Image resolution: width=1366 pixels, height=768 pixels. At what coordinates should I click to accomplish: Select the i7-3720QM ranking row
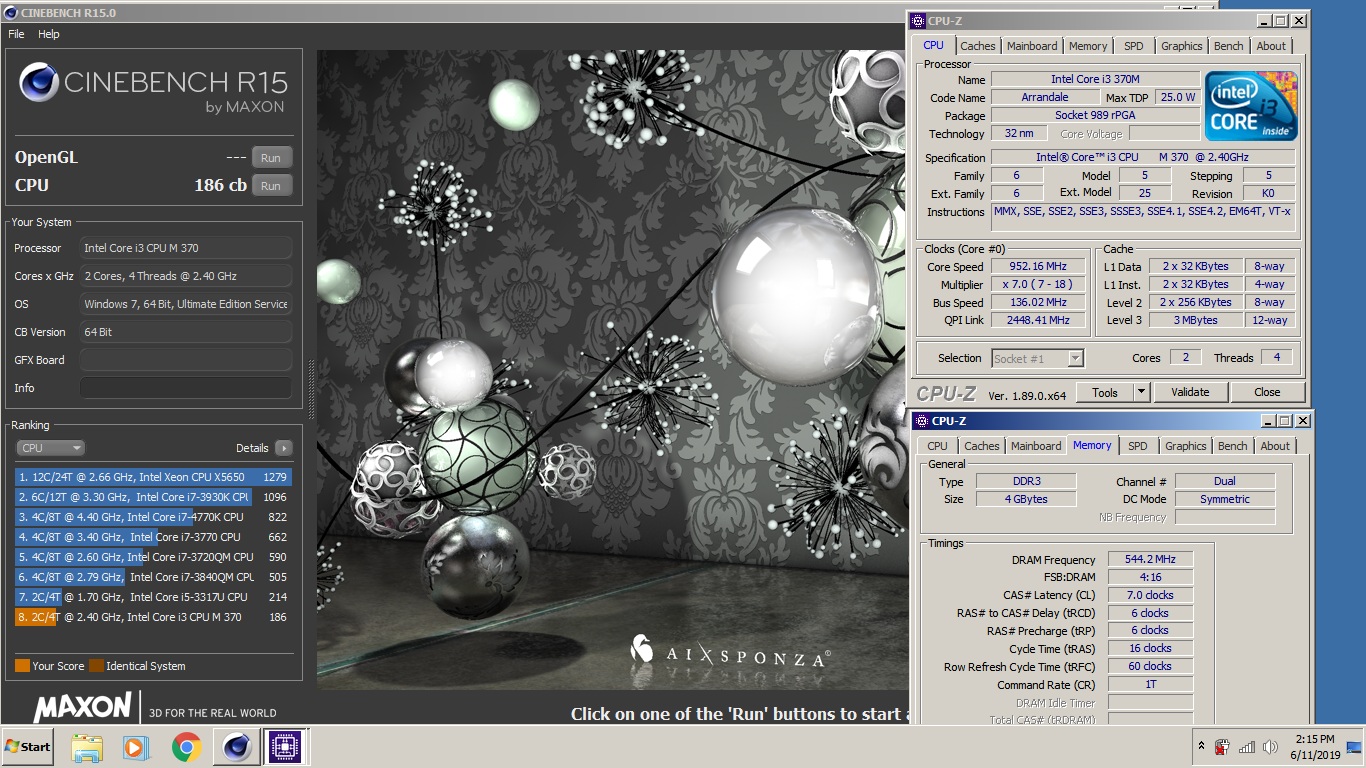[x=153, y=557]
